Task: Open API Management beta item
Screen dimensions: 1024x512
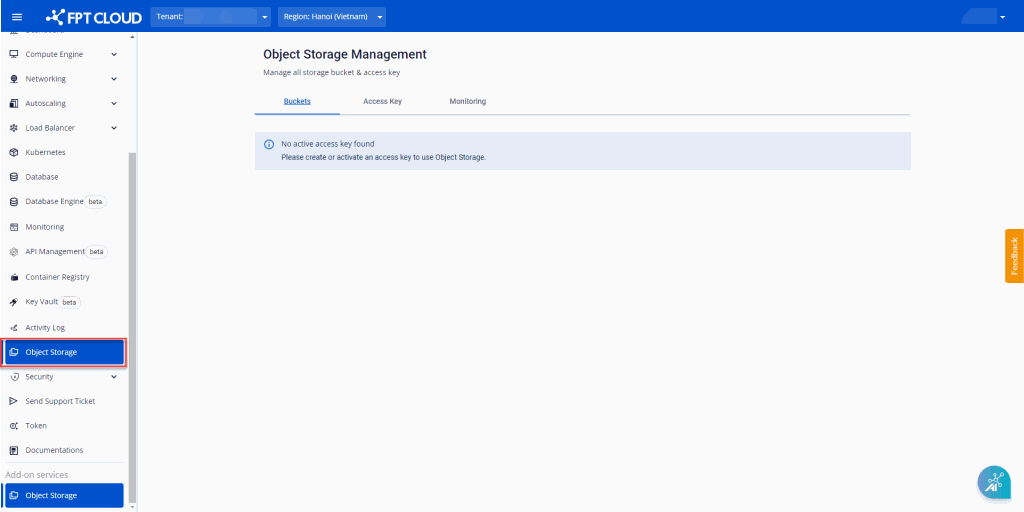Action: [64, 251]
